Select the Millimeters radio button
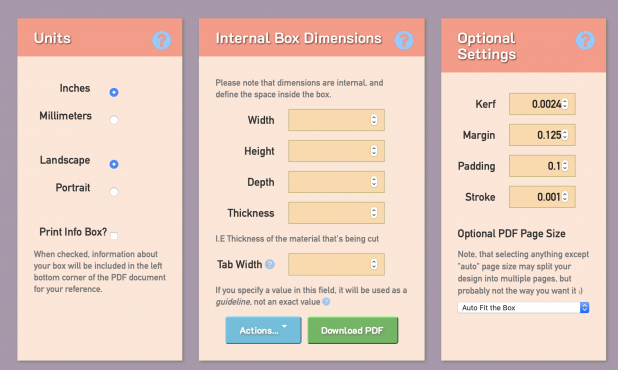This screenshot has height=370, width=618. point(114,120)
